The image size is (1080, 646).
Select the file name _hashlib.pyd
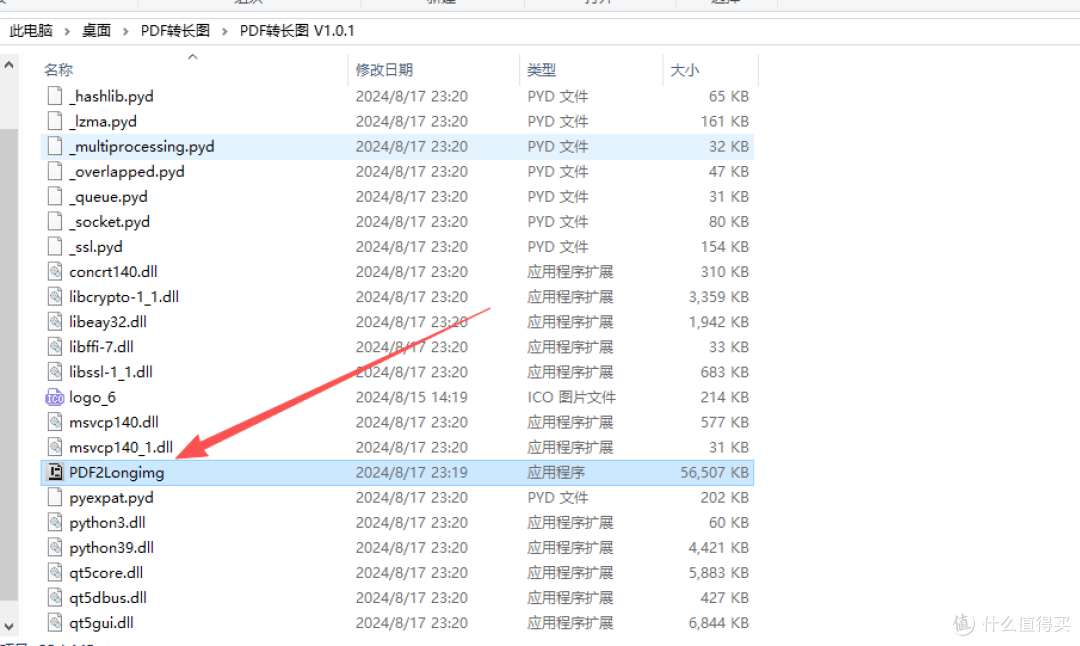tap(112, 96)
